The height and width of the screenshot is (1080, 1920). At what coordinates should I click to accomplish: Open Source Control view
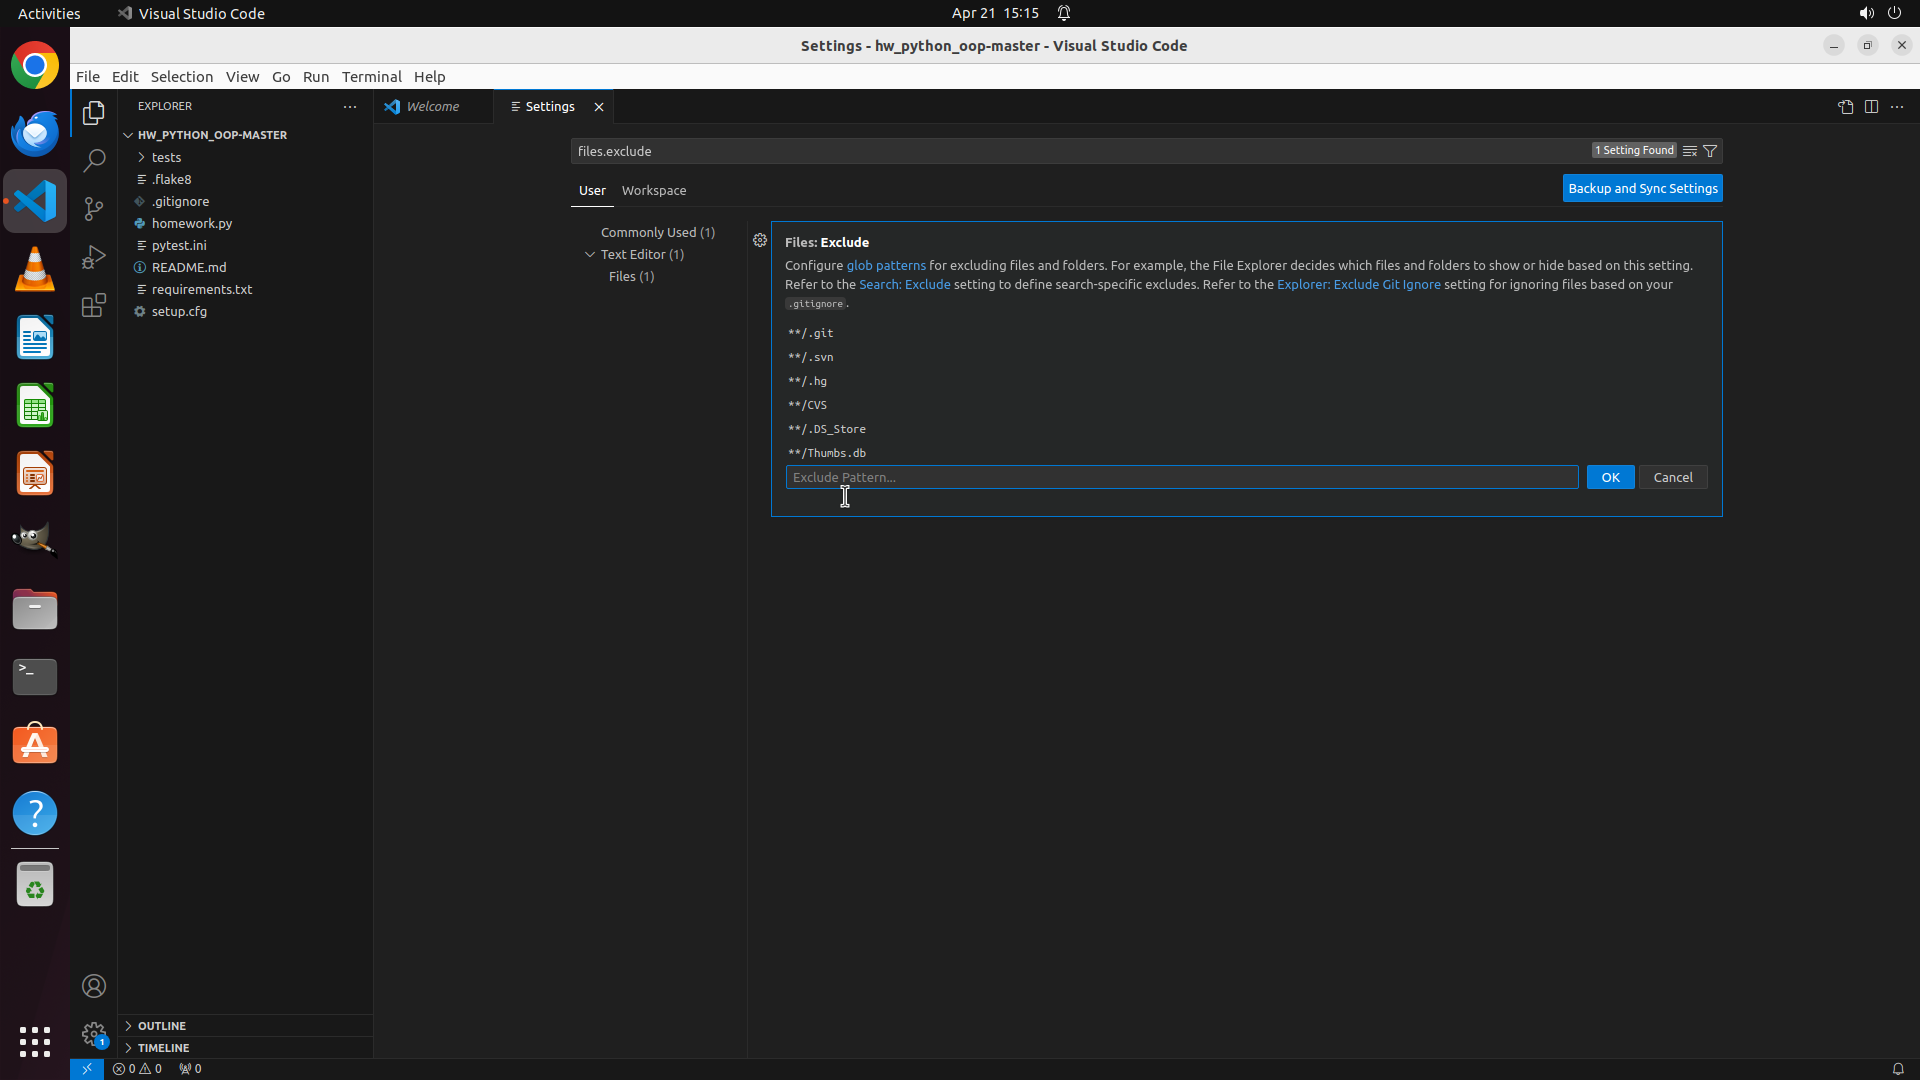(94, 208)
